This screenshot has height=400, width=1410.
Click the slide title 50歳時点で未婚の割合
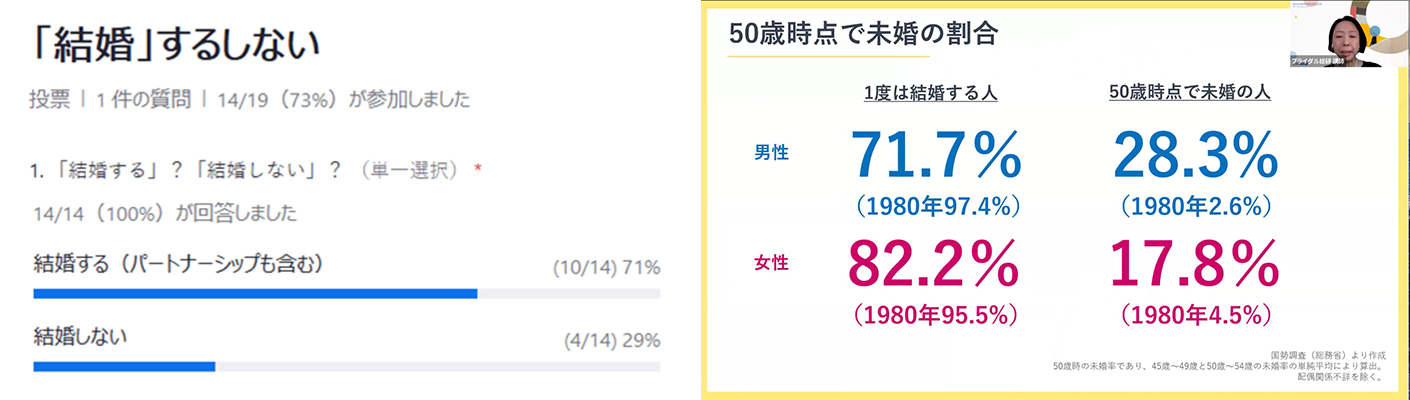(863, 33)
